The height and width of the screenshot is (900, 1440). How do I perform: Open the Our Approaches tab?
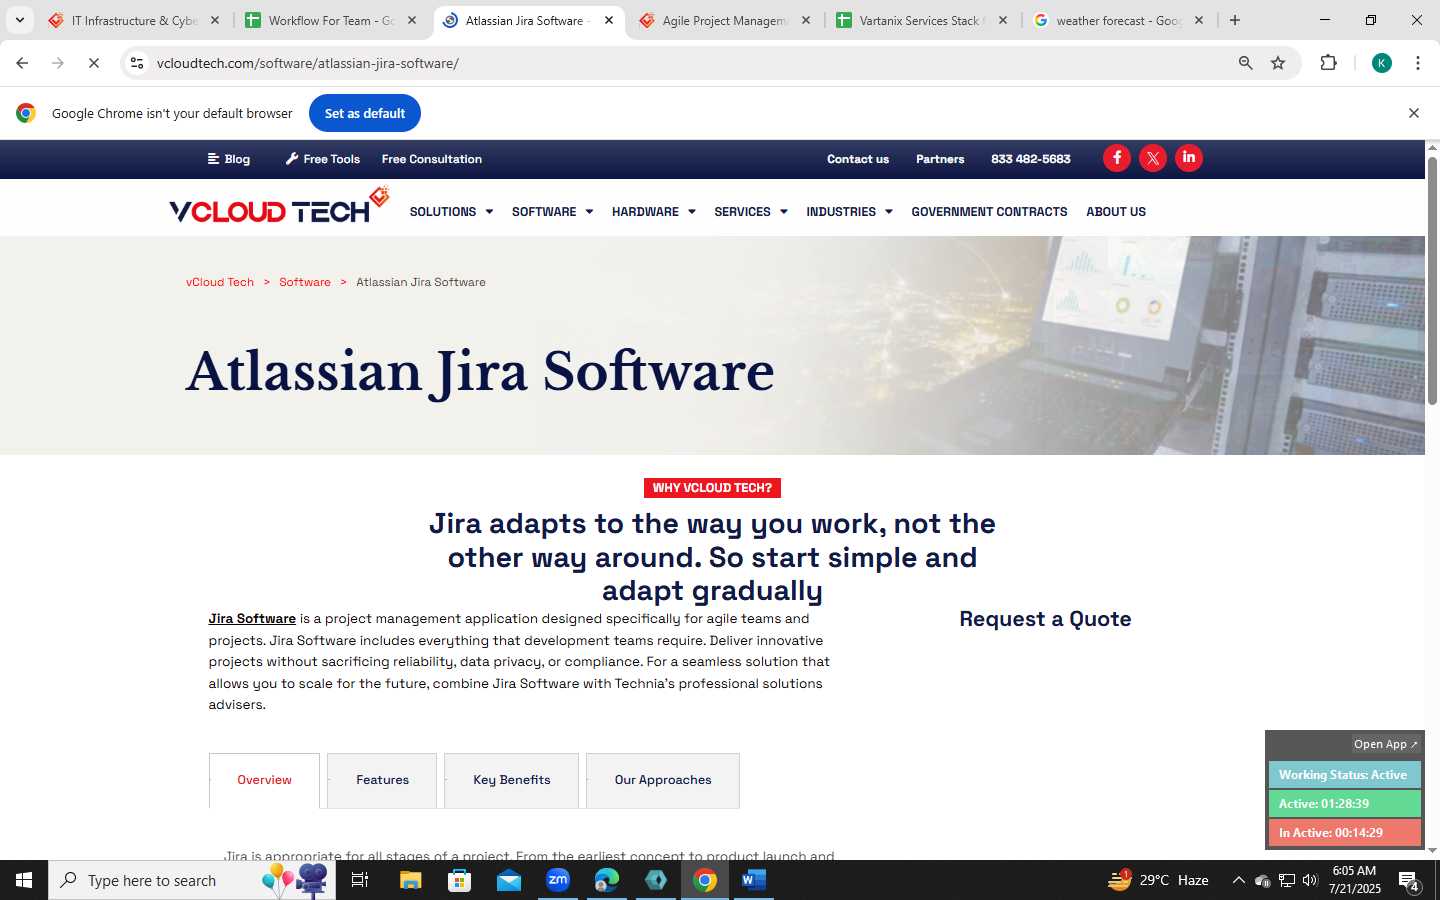[663, 780]
